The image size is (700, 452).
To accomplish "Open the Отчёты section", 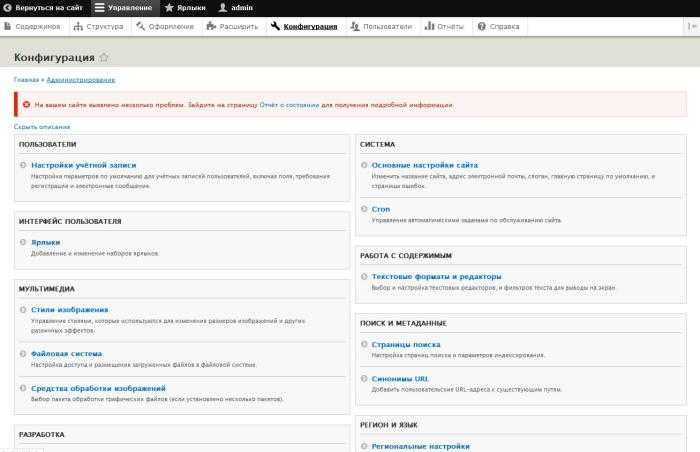I will 445,26.
